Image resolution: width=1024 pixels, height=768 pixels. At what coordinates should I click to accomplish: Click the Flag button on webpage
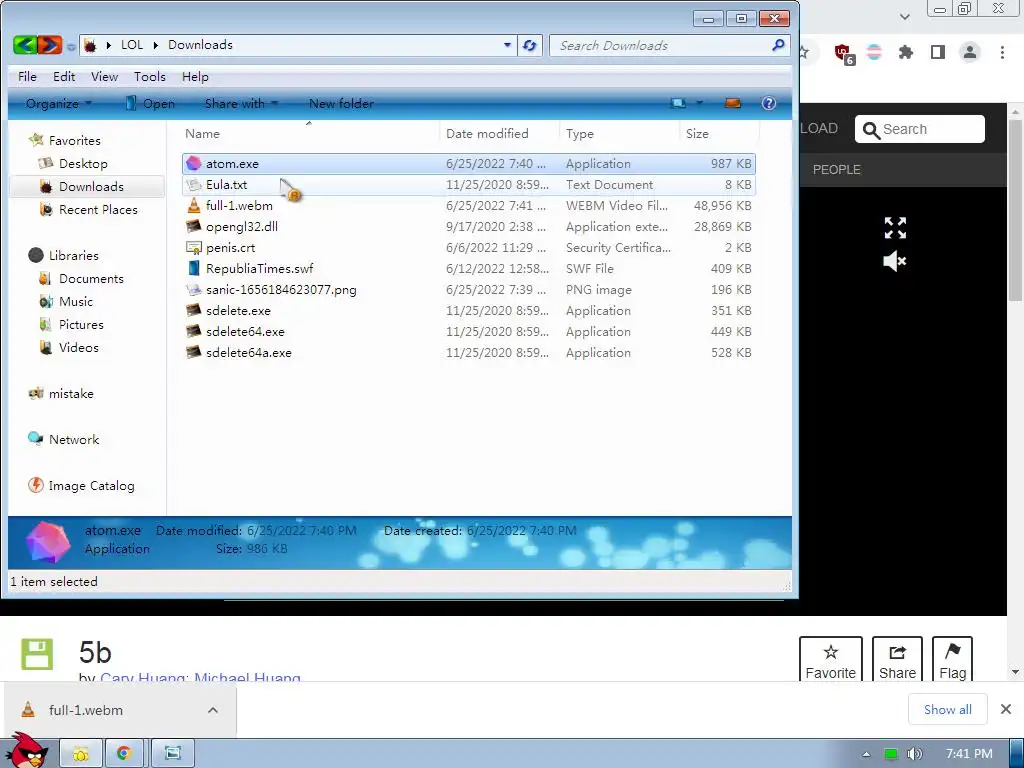(x=952, y=660)
